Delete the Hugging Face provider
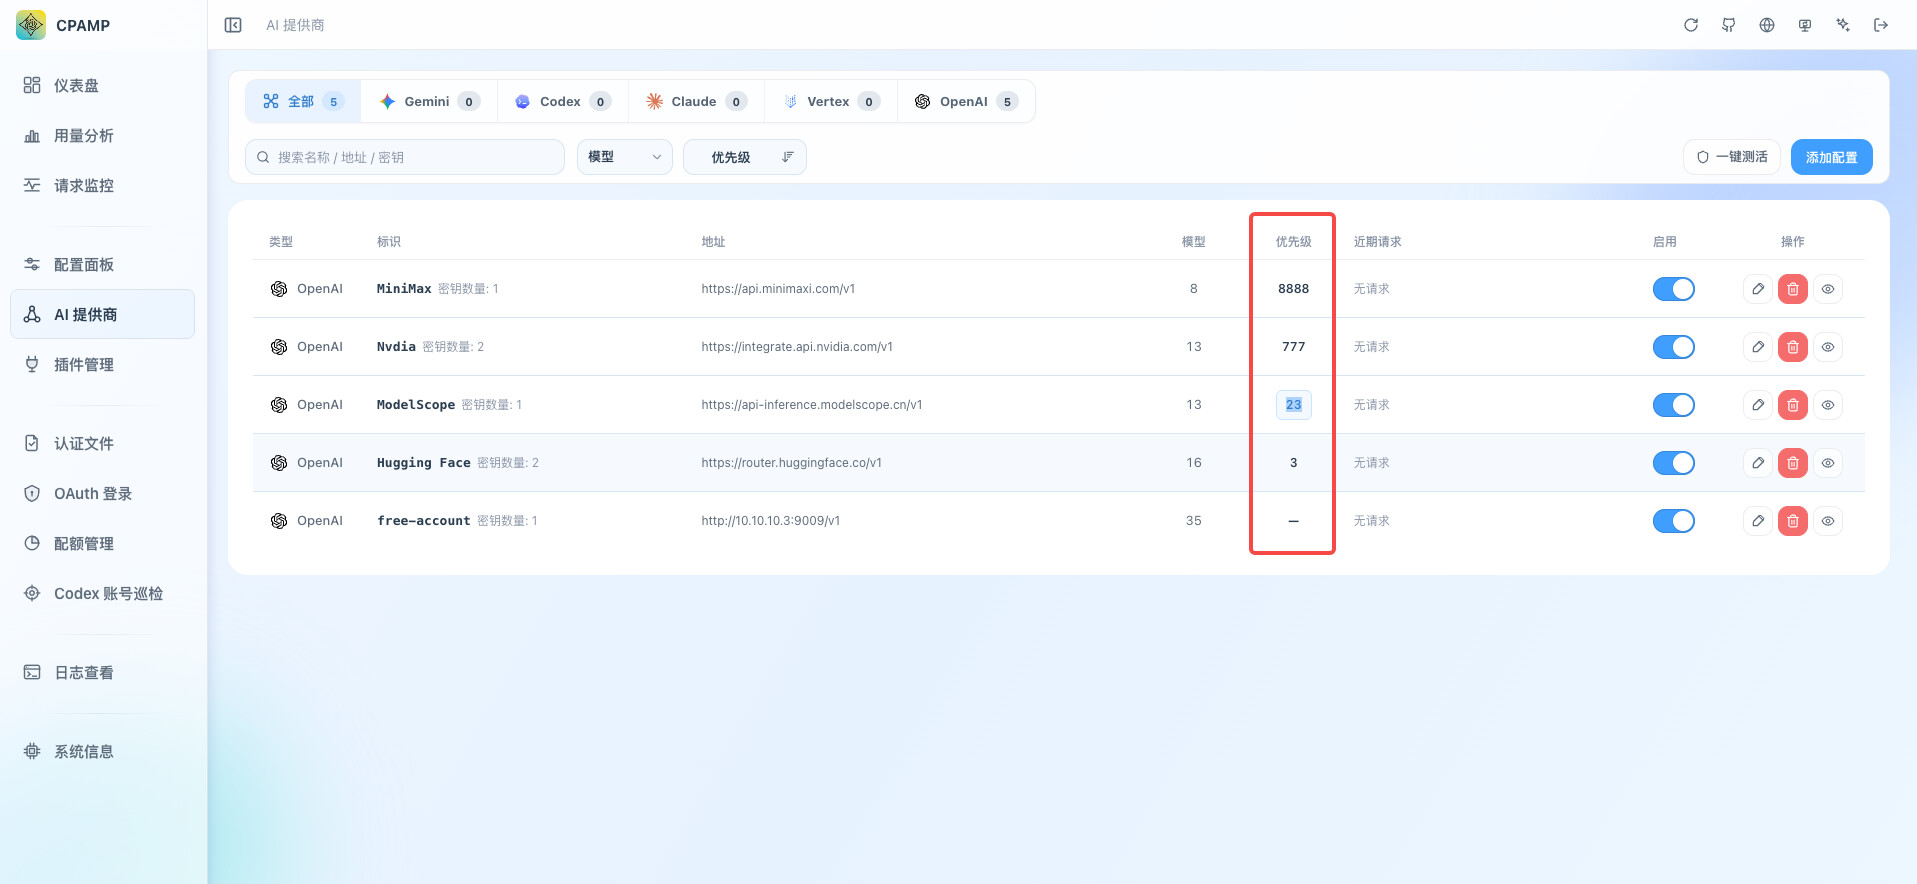This screenshot has height=884, width=1917. tap(1793, 463)
